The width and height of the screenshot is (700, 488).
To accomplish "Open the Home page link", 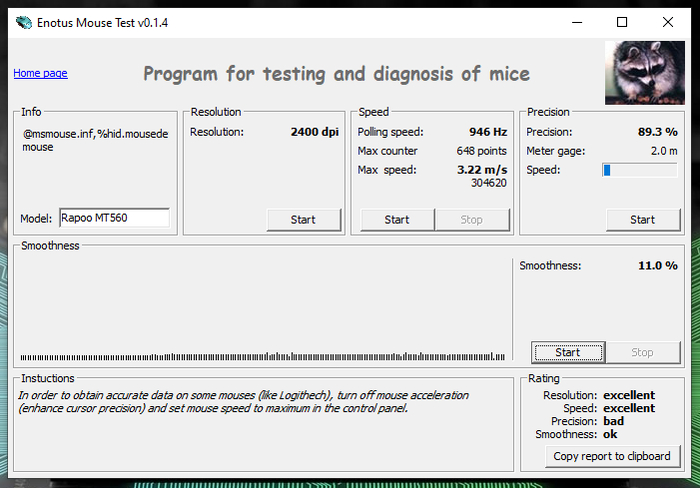I will click(x=40, y=73).
